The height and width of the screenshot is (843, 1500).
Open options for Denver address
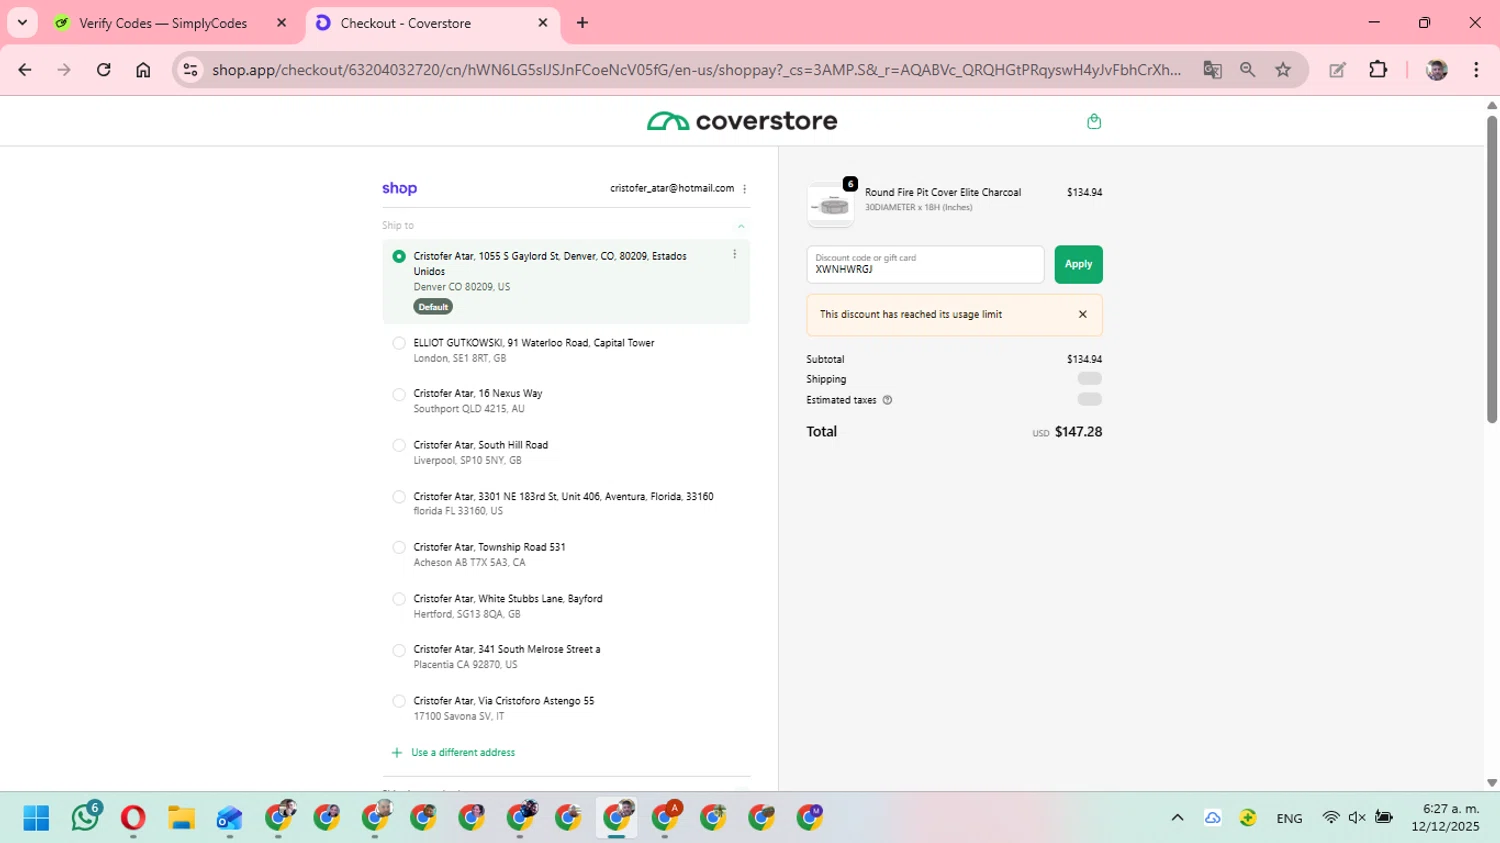734,254
